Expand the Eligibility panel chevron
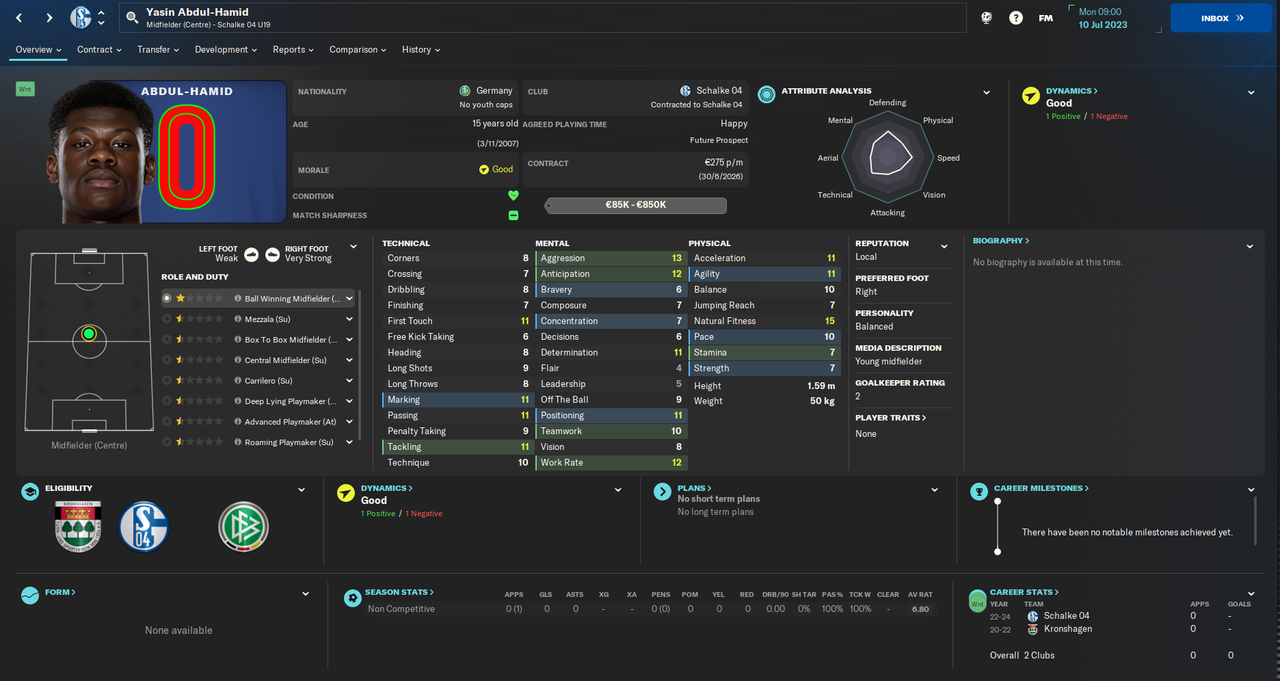Image resolution: width=1280 pixels, height=681 pixels. click(302, 490)
